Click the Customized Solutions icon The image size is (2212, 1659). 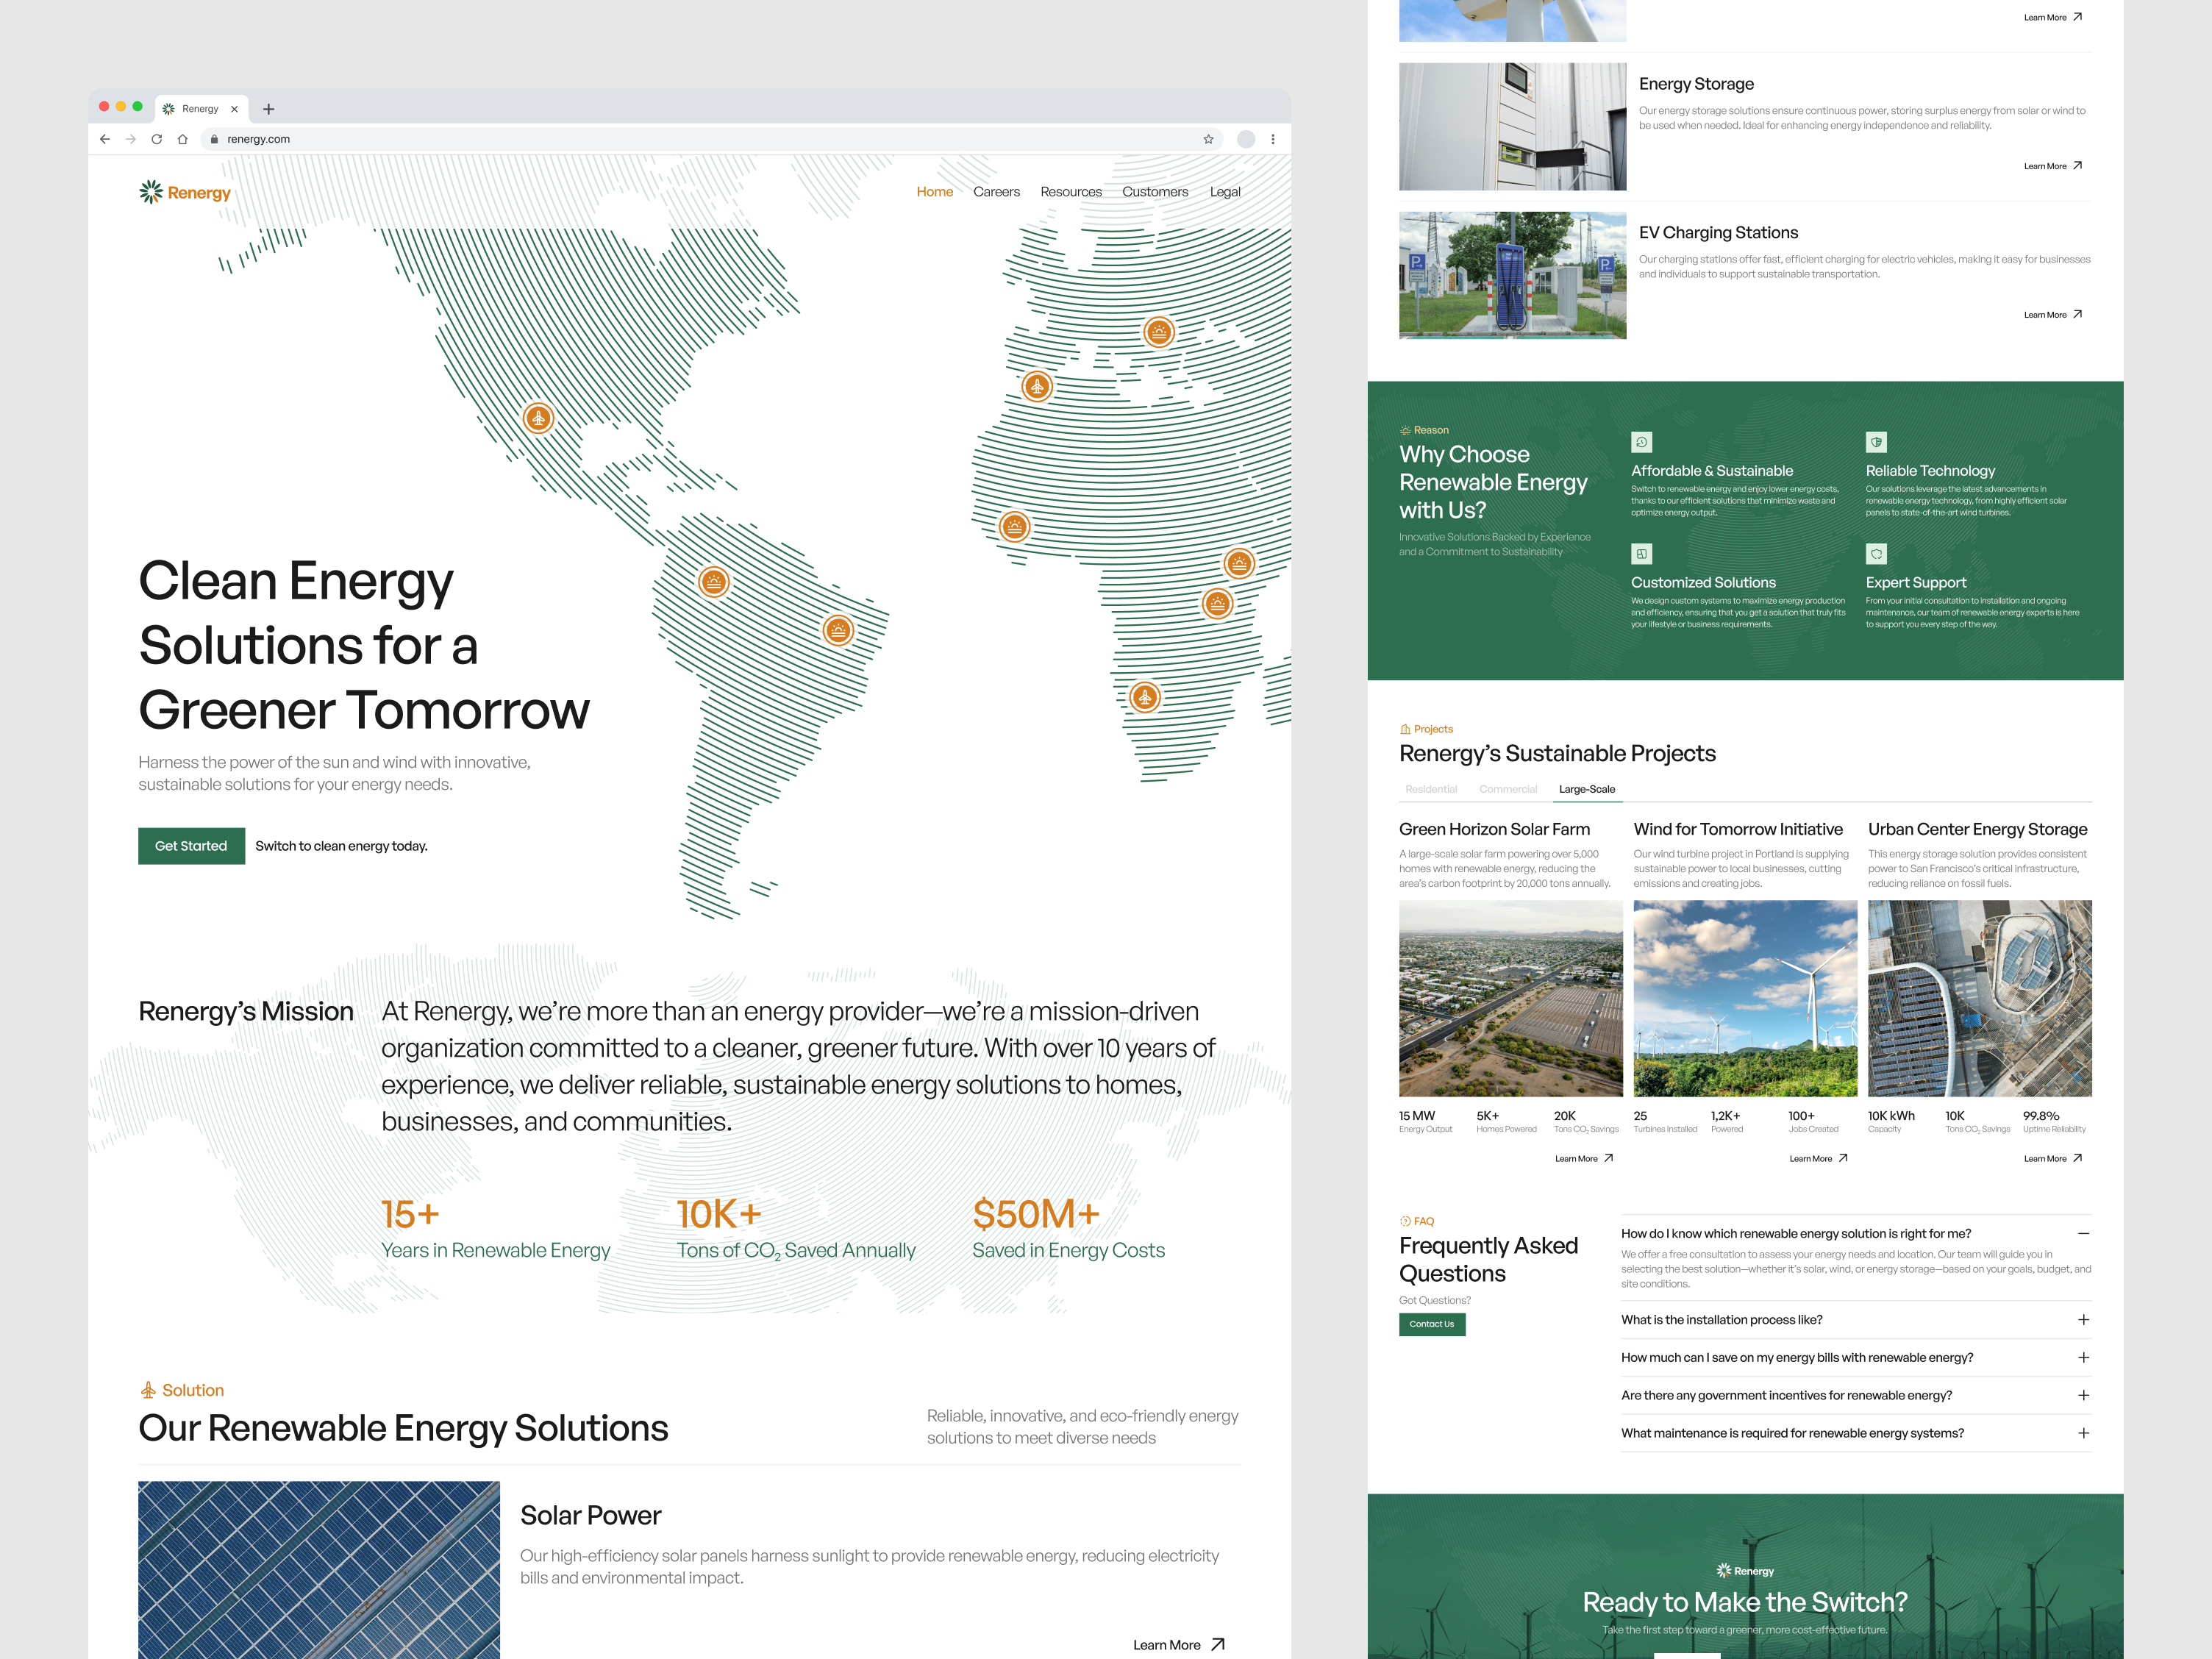point(1642,554)
